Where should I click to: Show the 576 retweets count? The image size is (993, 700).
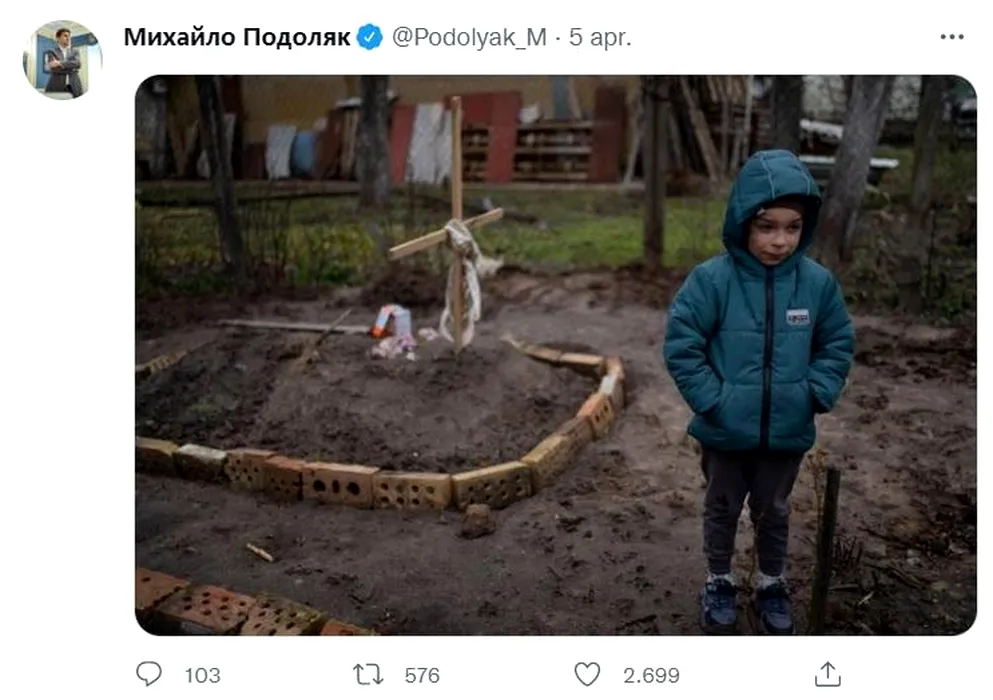[x=422, y=675]
